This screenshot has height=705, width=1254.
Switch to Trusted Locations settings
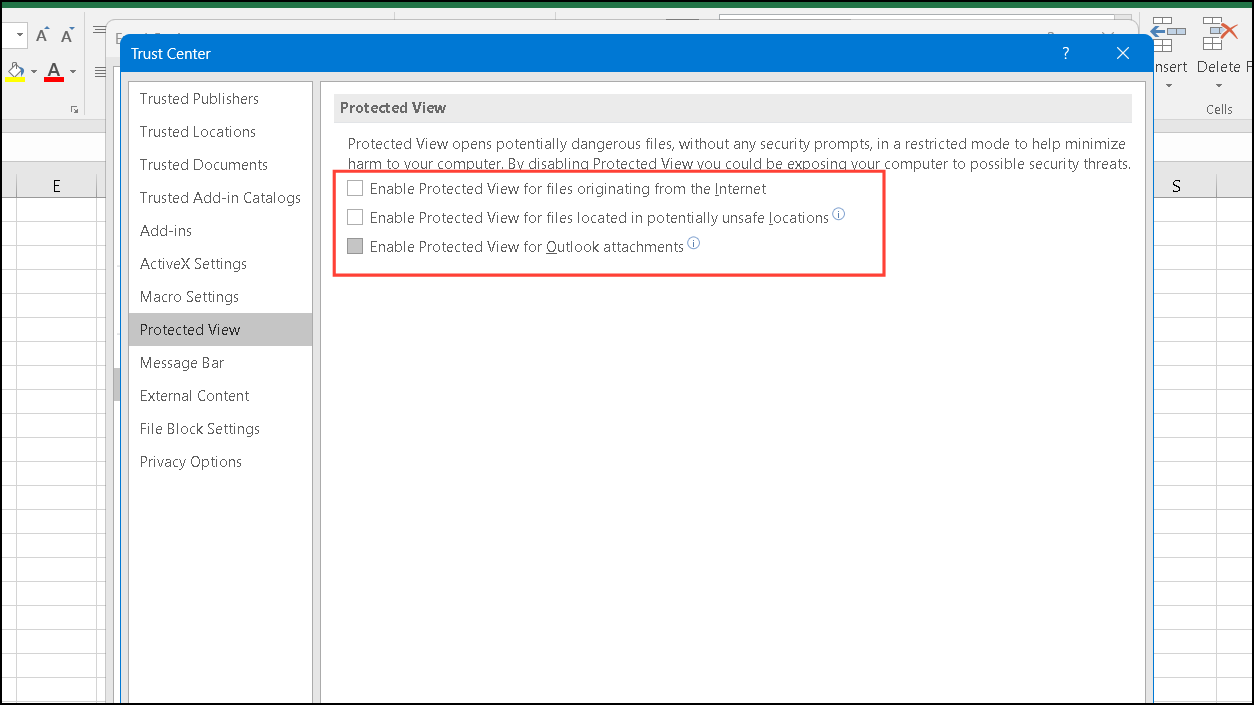[197, 131]
